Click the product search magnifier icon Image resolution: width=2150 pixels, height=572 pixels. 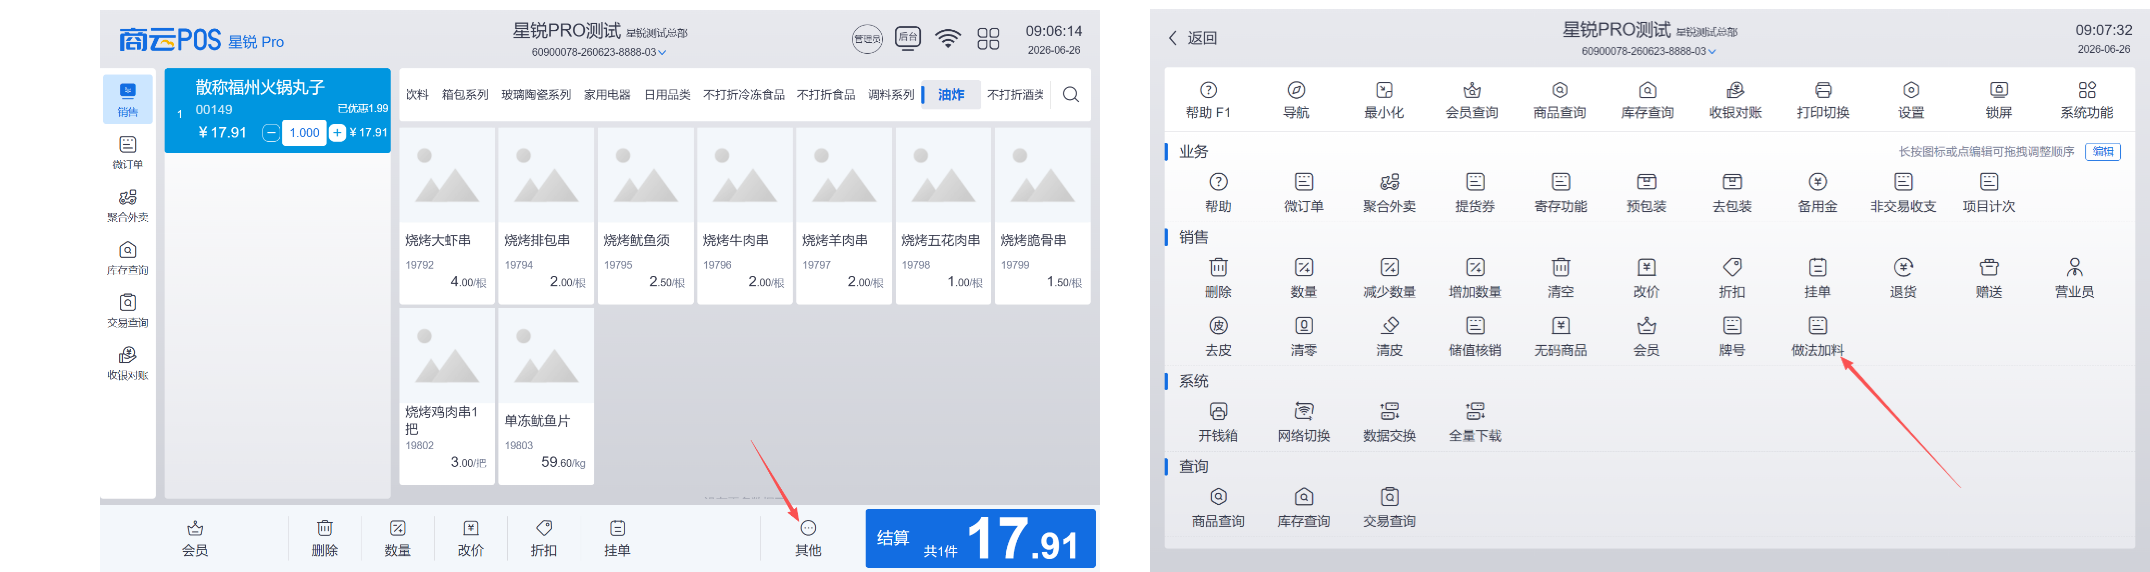tap(1071, 95)
